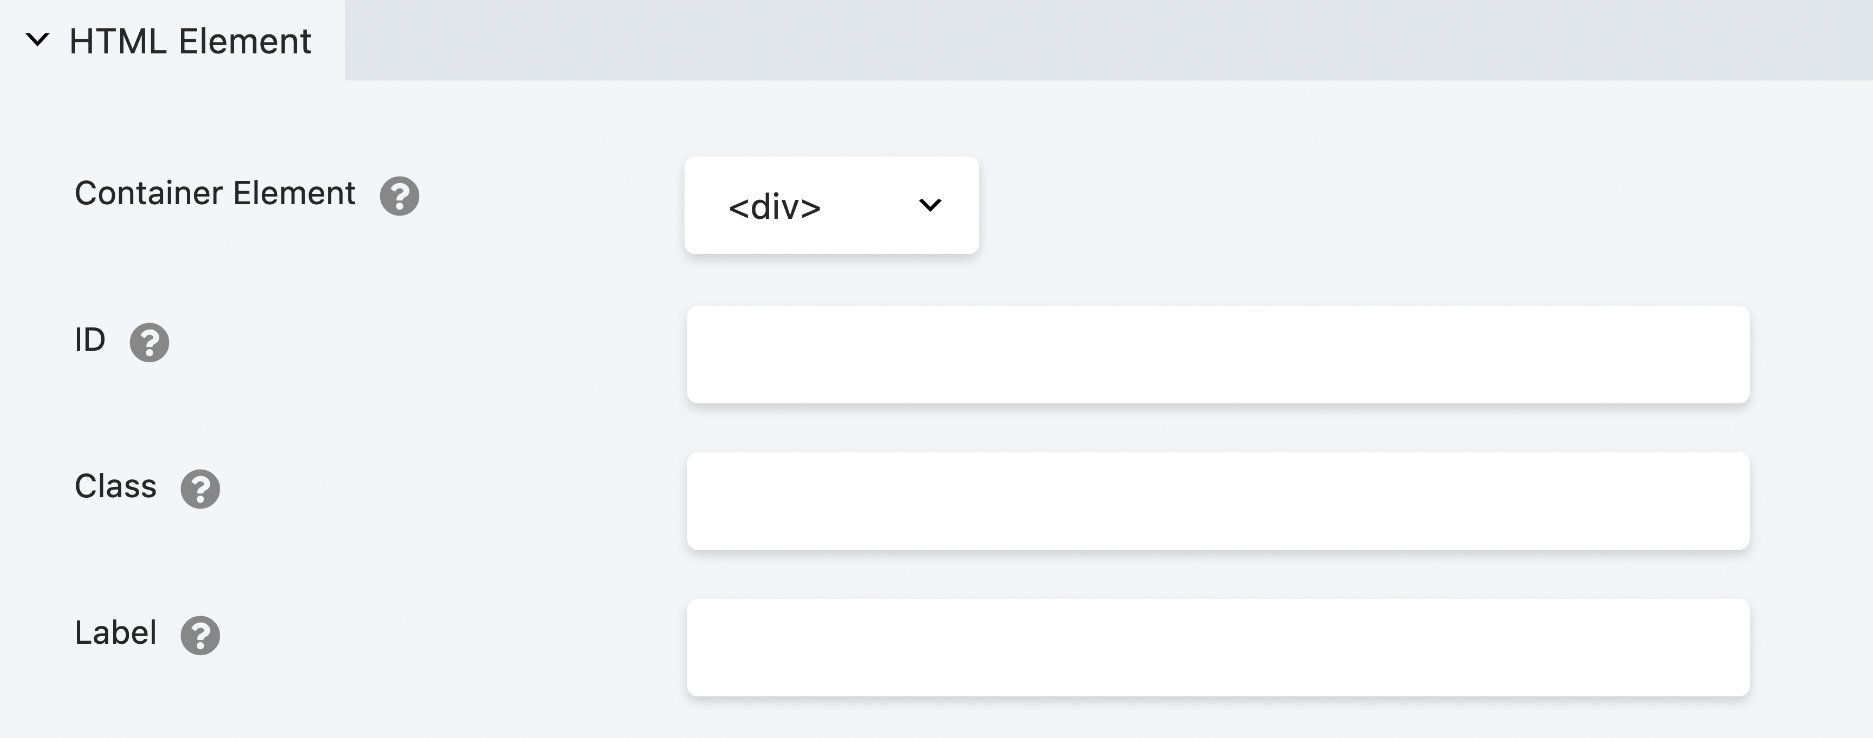Click the question mark bubble near Container Element
The width and height of the screenshot is (1873, 738).
coord(401,198)
